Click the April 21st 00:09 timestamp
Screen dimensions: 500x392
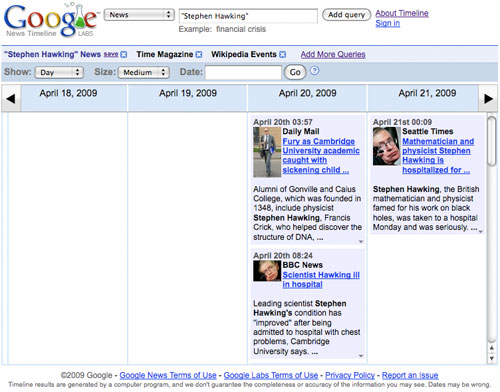click(x=402, y=122)
